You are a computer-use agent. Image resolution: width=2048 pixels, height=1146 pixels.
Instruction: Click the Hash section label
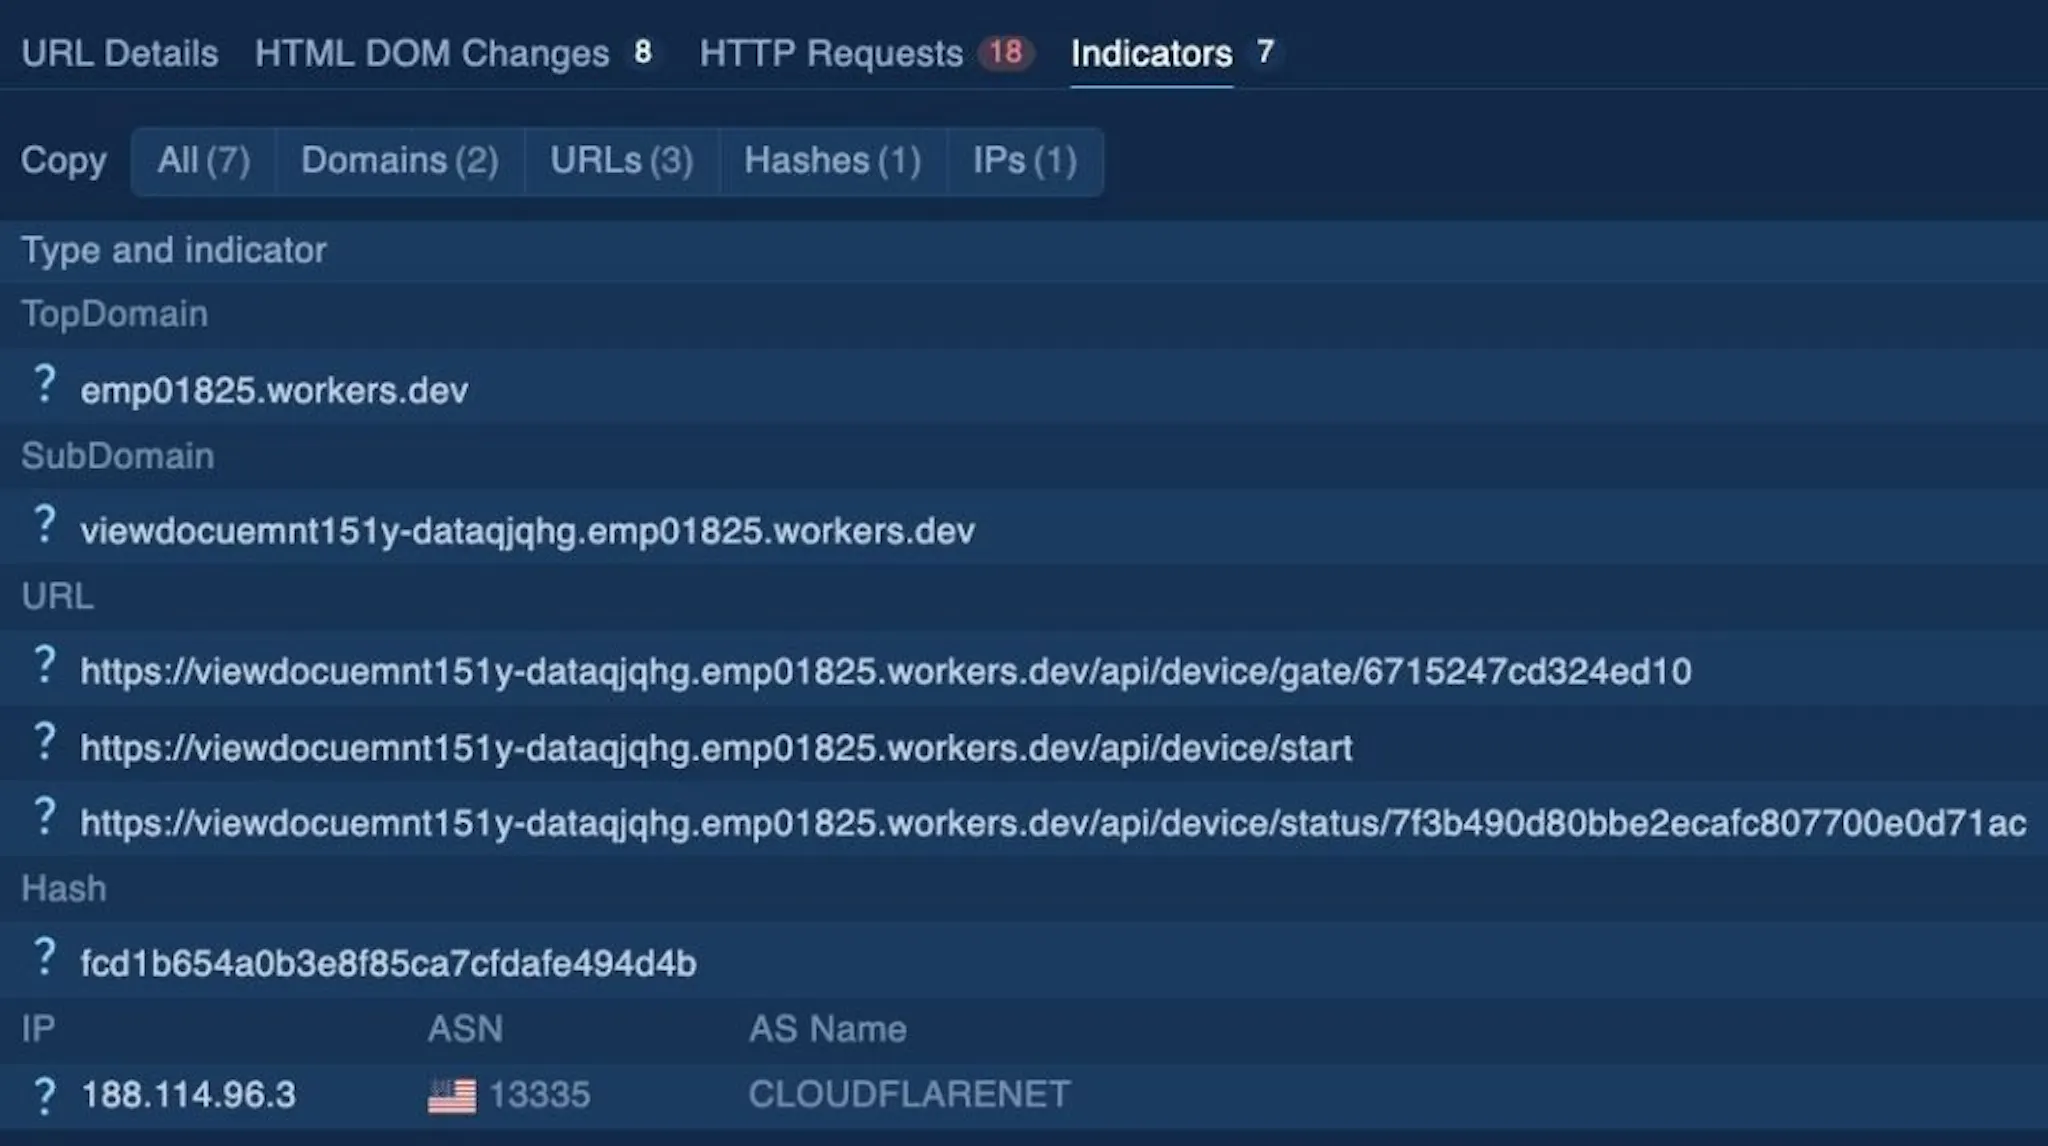click(64, 888)
